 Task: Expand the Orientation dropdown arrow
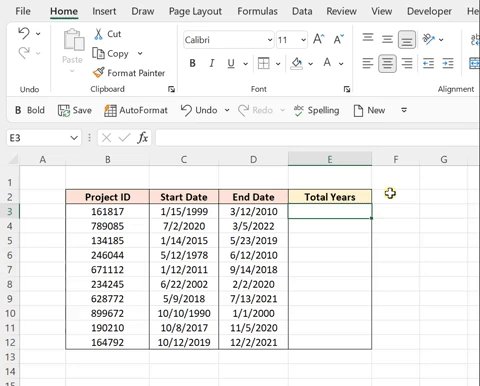point(441,40)
